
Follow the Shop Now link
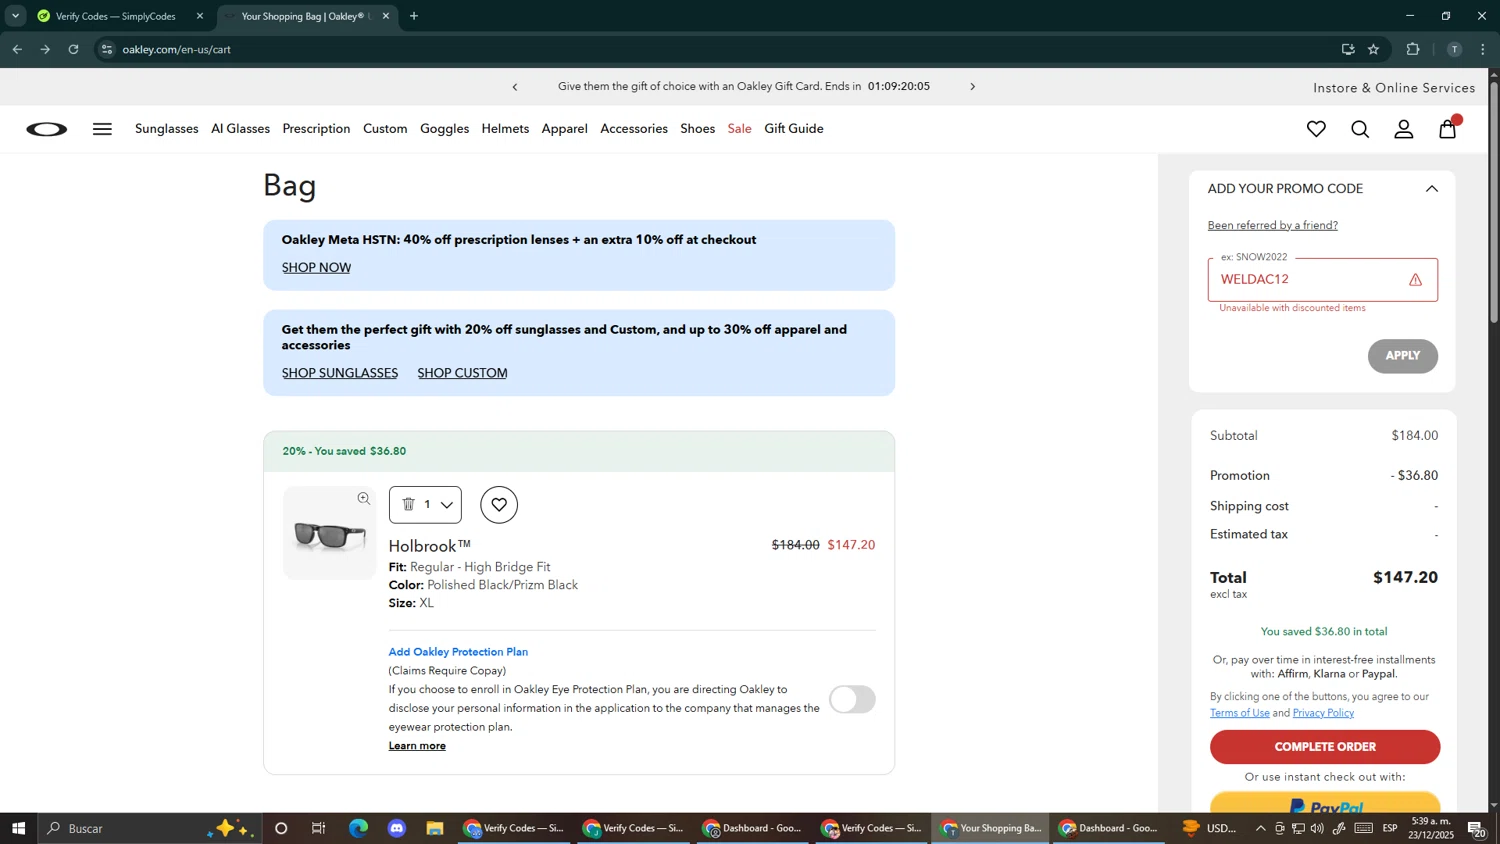(x=316, y=268)
